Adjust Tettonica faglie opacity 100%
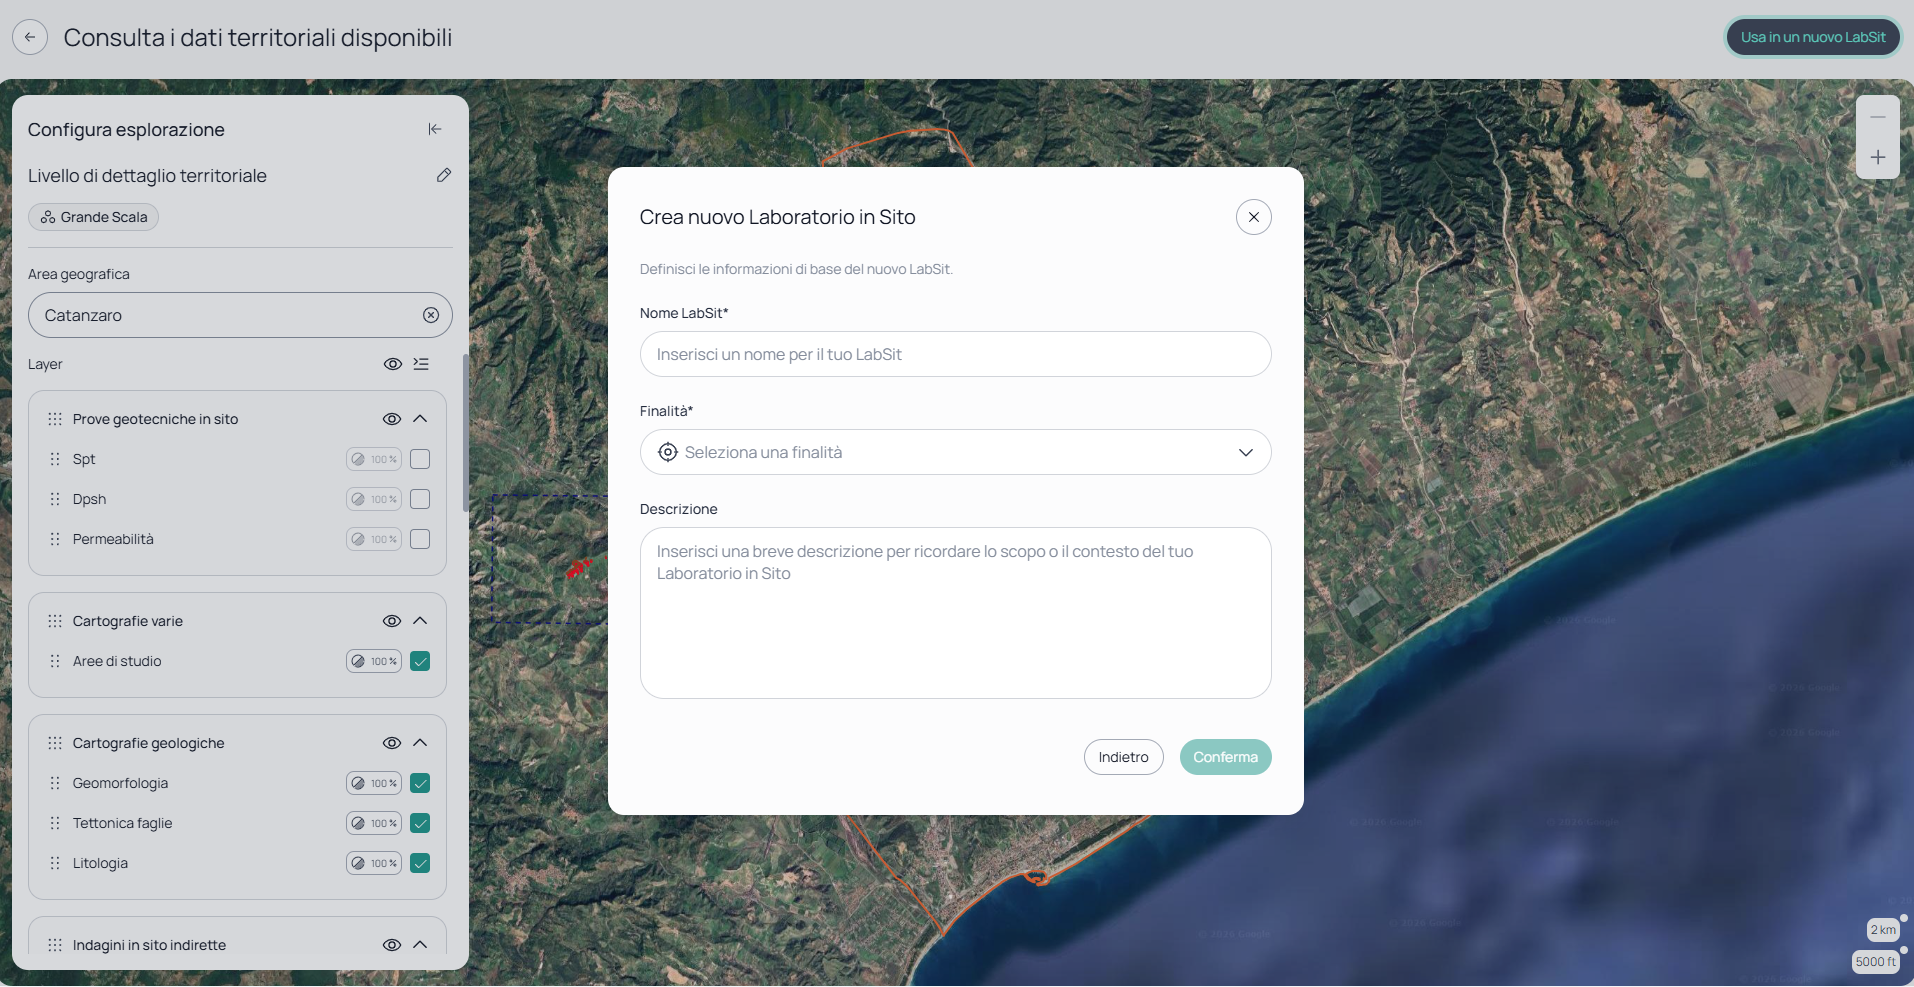1914x987 pixels. coord(374,823)
